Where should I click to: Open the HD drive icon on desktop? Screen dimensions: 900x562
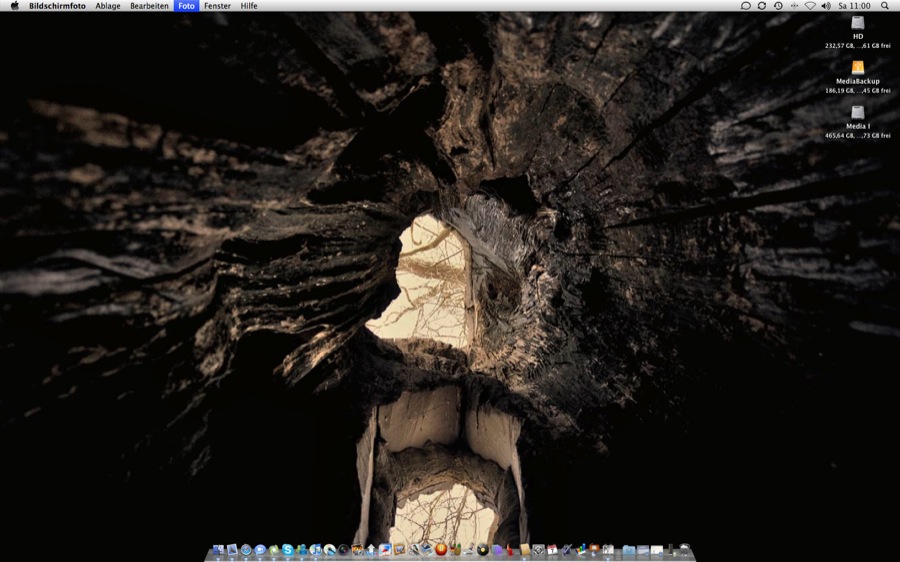pos(857,23)
